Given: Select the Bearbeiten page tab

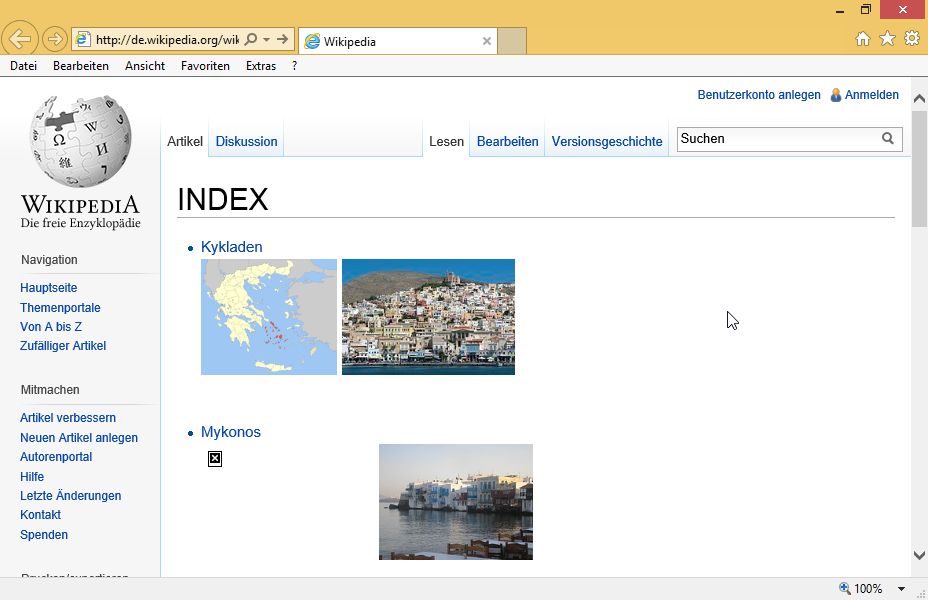Looking at the screenshot, I should [x=508, y=141].
